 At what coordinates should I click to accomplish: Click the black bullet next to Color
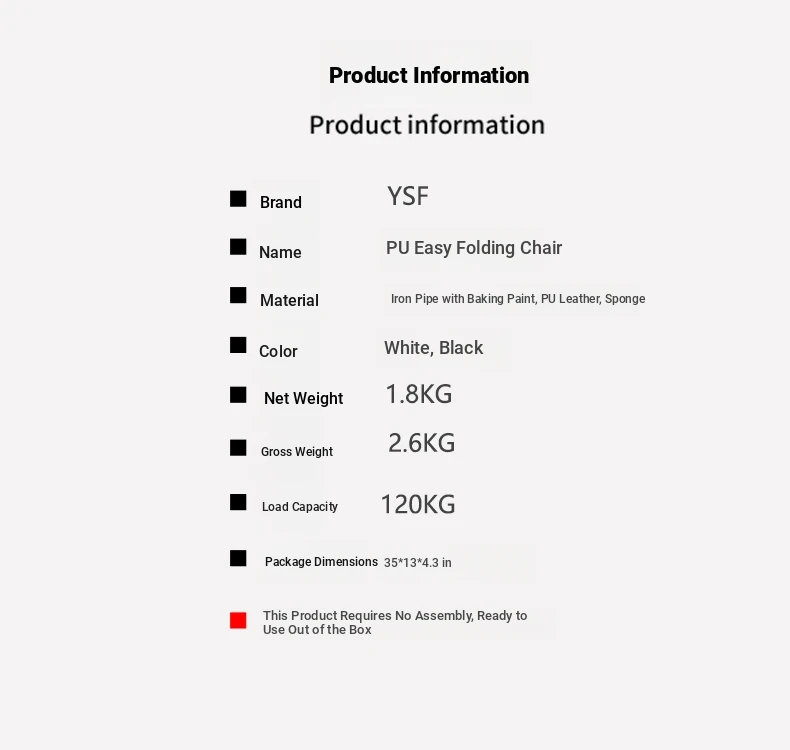238,345
